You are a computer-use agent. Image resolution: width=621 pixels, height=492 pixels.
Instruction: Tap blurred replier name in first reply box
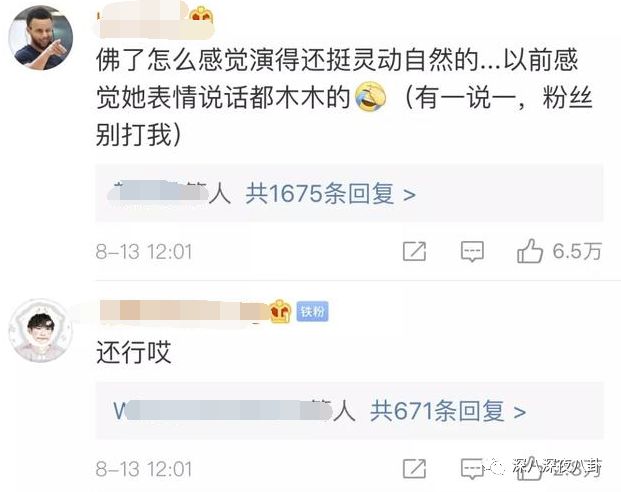coord(158,193)
